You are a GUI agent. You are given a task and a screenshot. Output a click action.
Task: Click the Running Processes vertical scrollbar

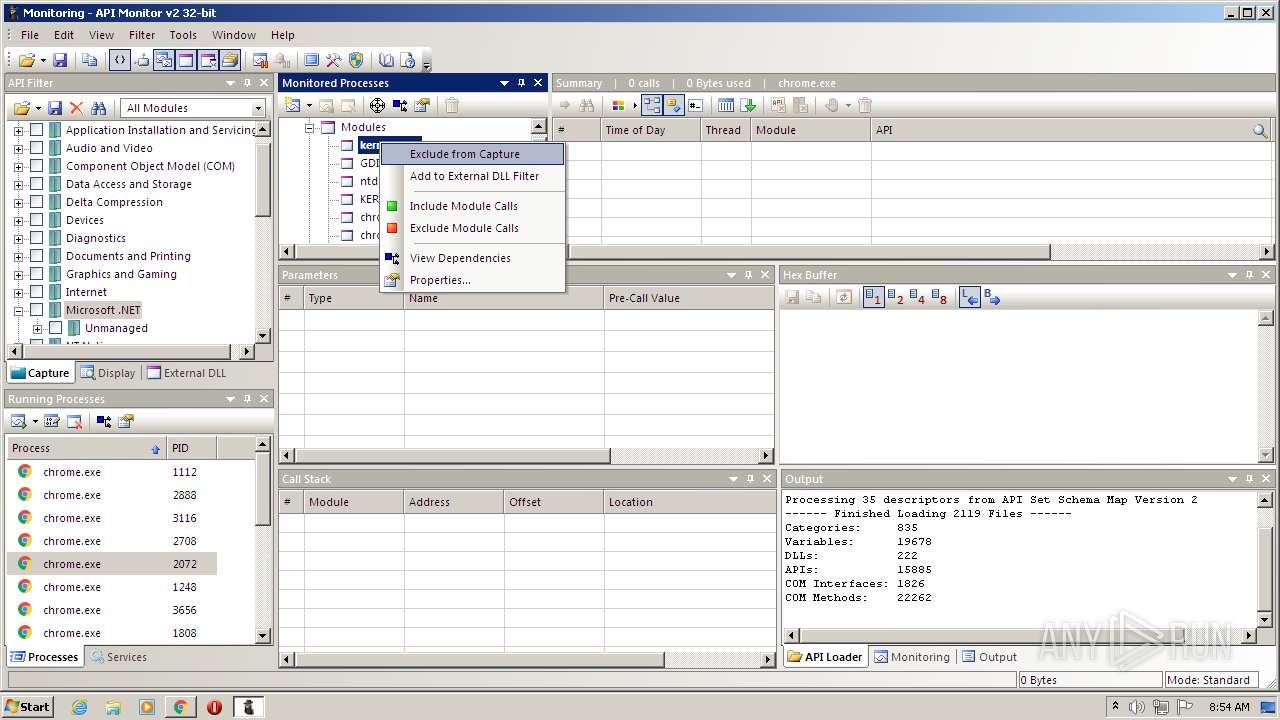264,538
